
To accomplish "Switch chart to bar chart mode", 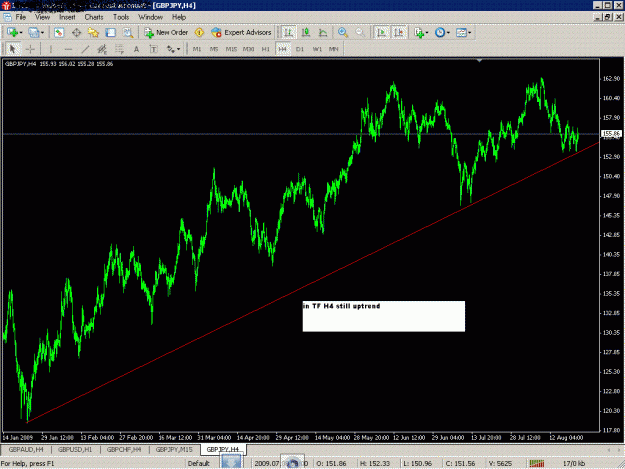I will (289, 32).
